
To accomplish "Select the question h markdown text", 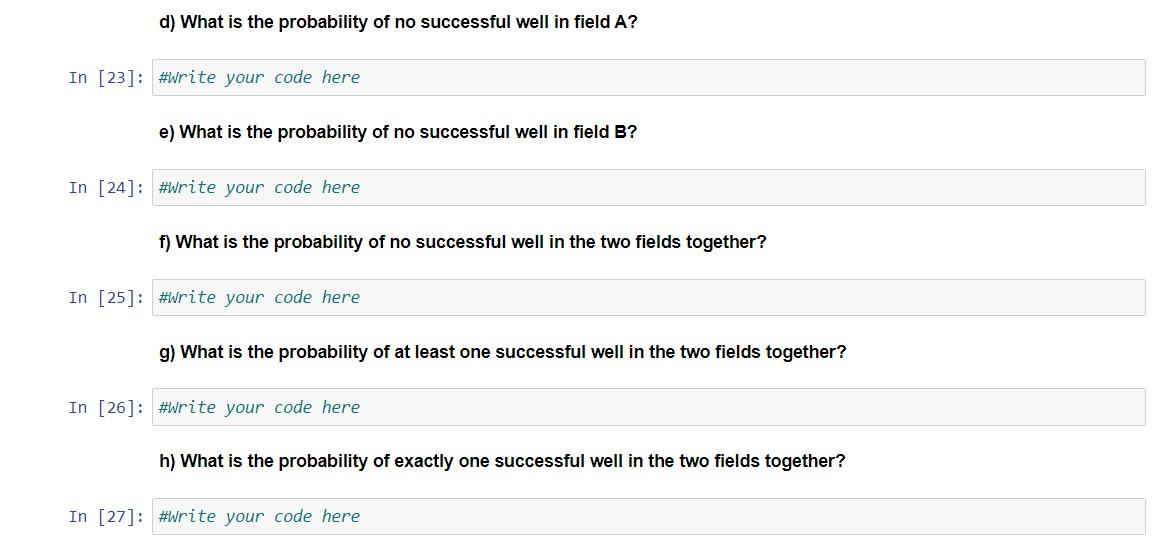I will pyautogui.click(x=502, y=461).
